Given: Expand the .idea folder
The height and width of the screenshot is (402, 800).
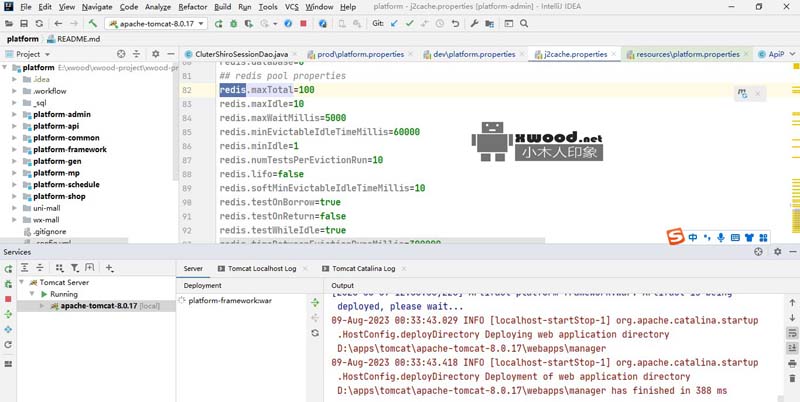Looking at the screenshot, I should pos(14,79).
